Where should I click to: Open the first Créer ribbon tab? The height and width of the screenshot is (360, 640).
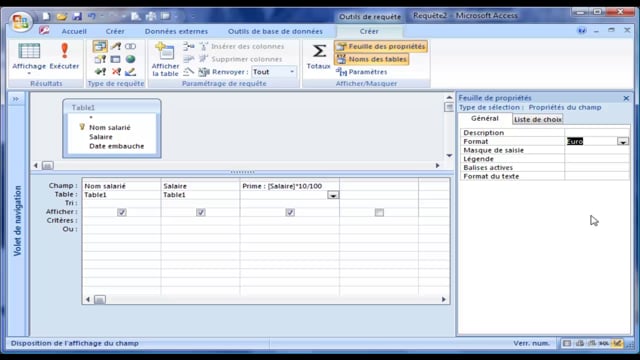(115, 31)
